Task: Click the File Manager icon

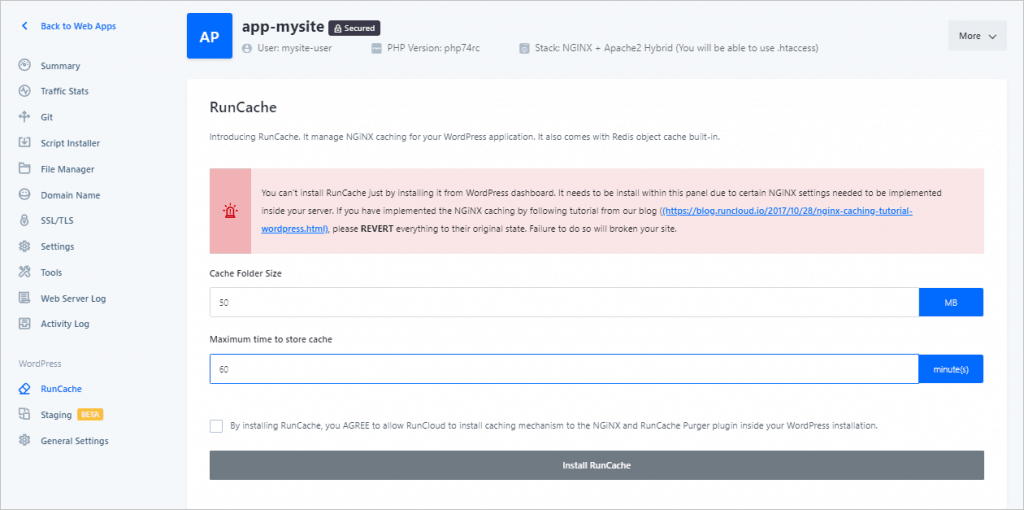Action: point(24,169)
